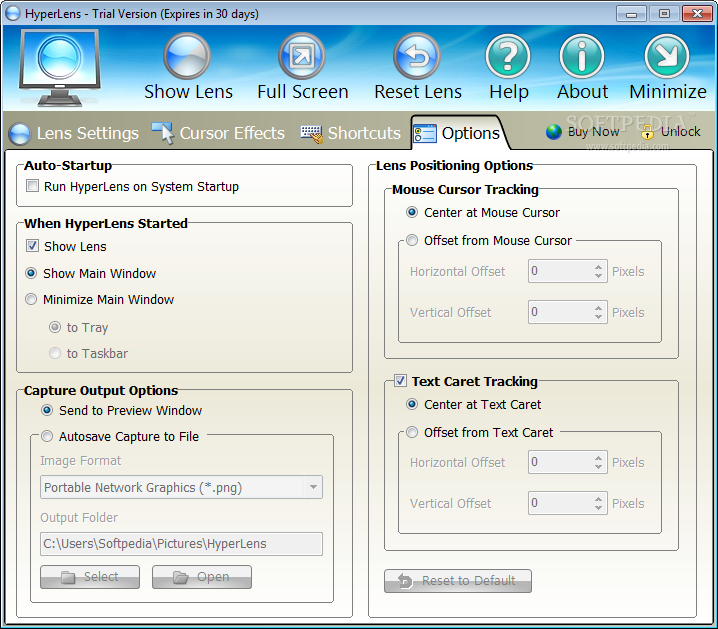Click the Buy Now link
This screenshot has height=629, width=718.
(593, 132)
